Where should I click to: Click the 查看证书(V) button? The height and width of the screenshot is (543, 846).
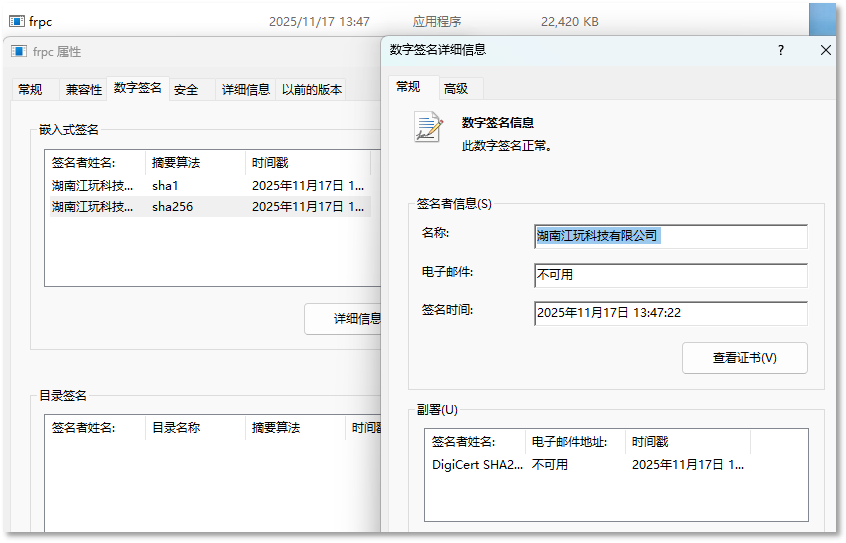[x=745, y=358]
